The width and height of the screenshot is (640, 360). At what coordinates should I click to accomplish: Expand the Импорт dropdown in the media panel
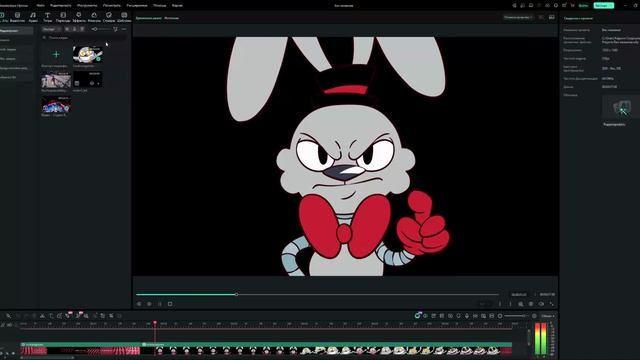tap(52, 29)
